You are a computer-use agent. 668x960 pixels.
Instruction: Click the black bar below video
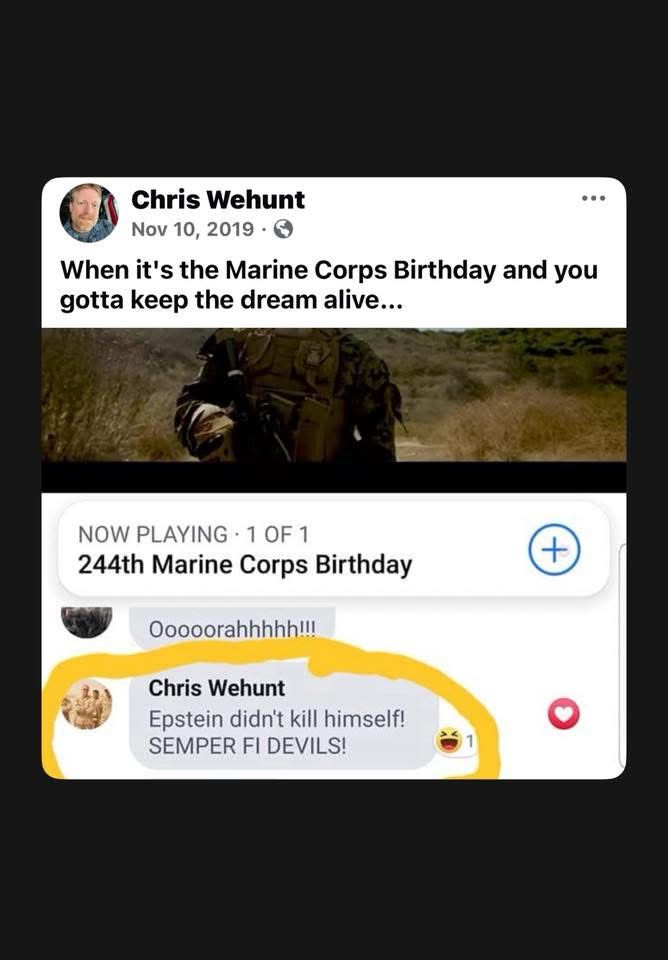[334, 477]
